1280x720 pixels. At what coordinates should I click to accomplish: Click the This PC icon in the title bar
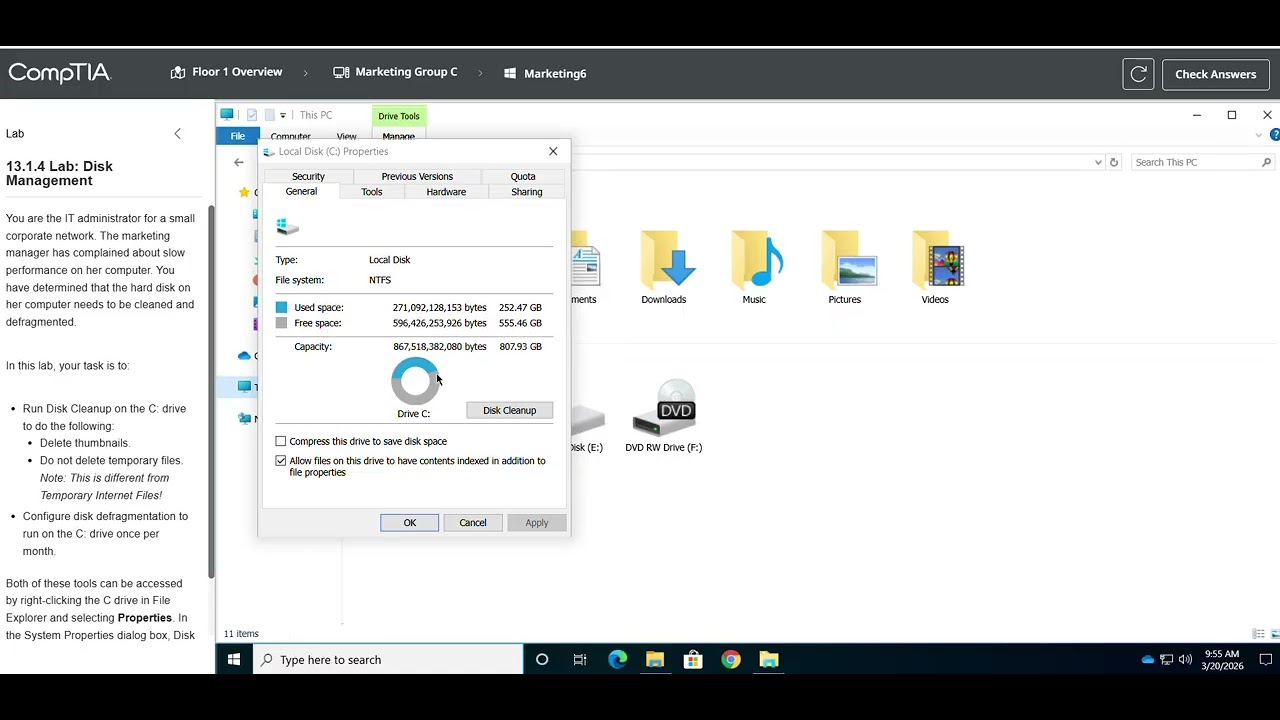tap(227, 115)
